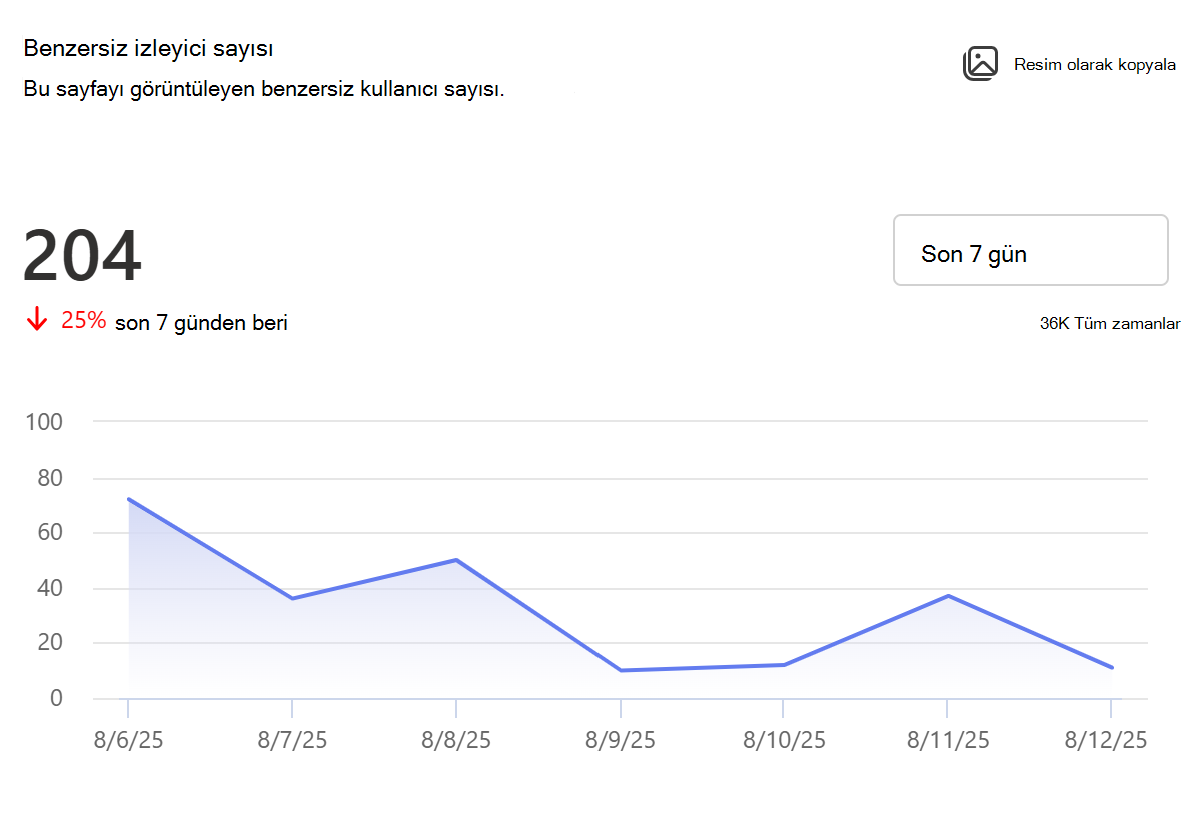The height and width of the screenshot is (820, 1192).
Task: Click the '8/12/25' axis date label
Action: [1106, 739]
